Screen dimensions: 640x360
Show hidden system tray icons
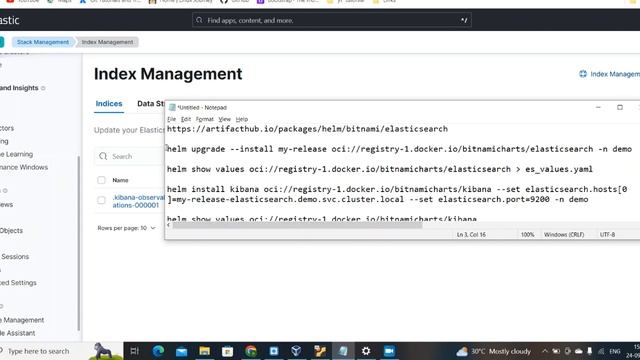544,351
